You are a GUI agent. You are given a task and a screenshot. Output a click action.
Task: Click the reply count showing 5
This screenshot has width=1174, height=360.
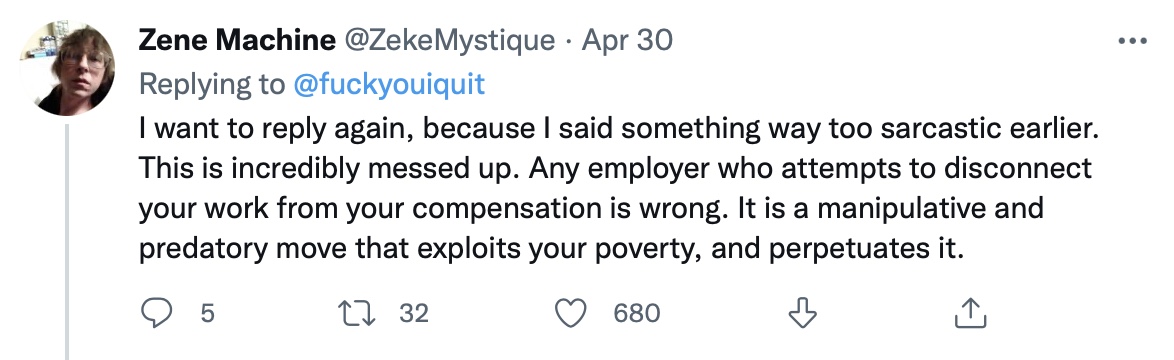tap(207, 313)
